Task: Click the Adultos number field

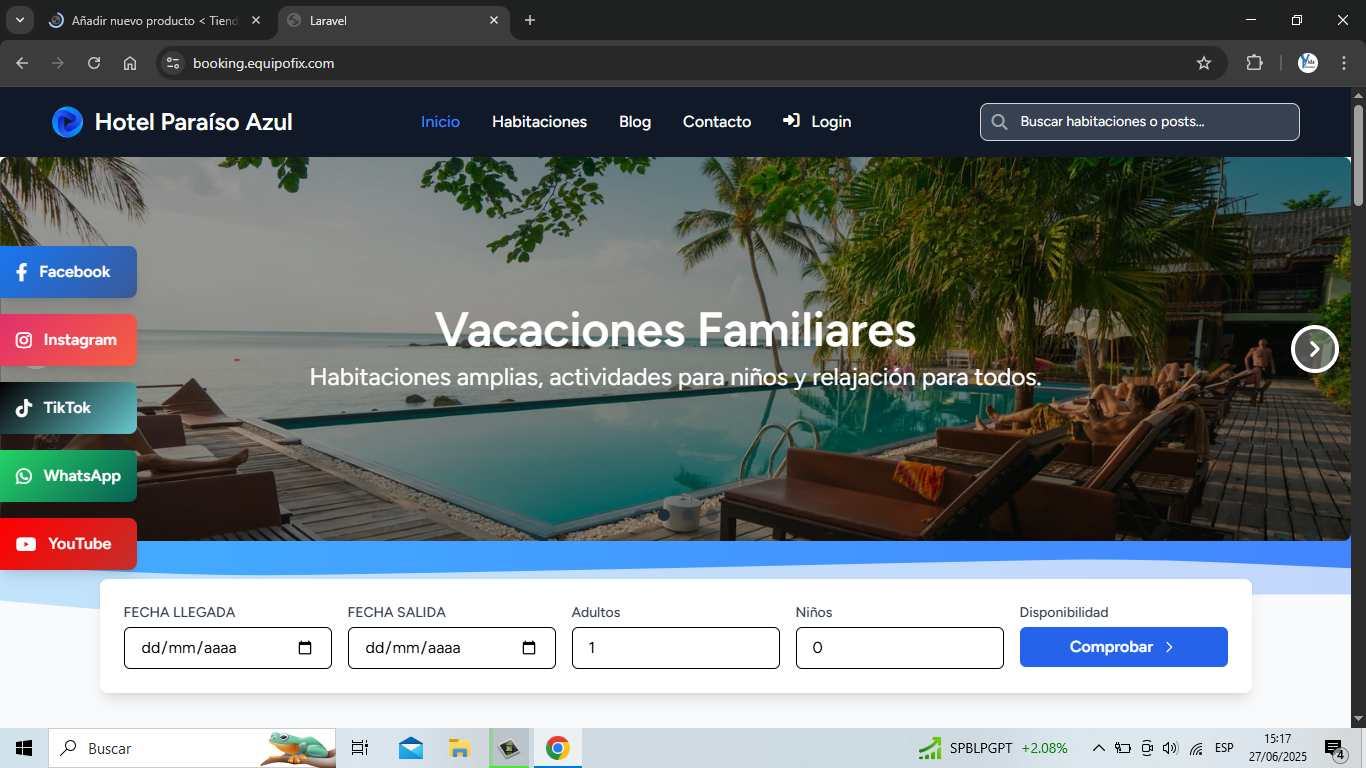Action: (x=676, y=648)
